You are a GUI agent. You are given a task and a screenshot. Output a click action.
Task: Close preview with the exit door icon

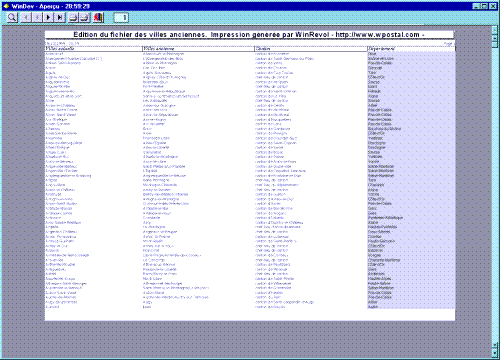(98, 17)
